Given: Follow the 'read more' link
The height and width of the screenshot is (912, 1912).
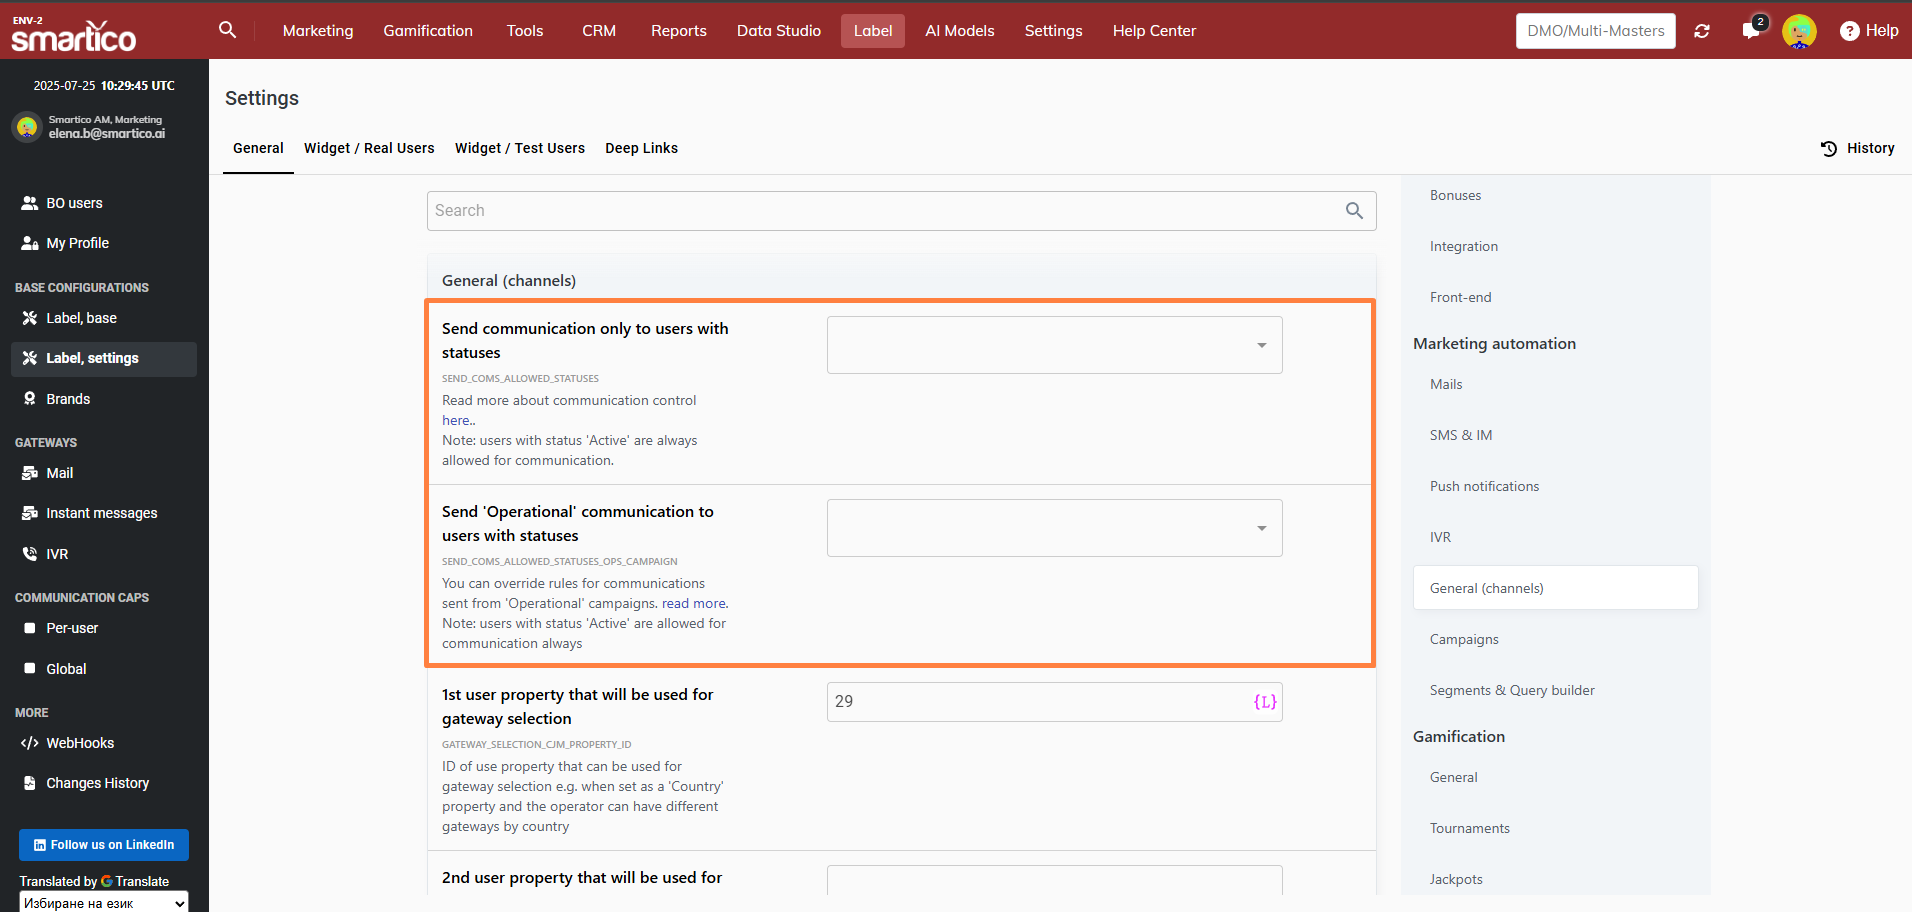Looking at the screenshot, I should pyautogui.click(x=694, y=603).
